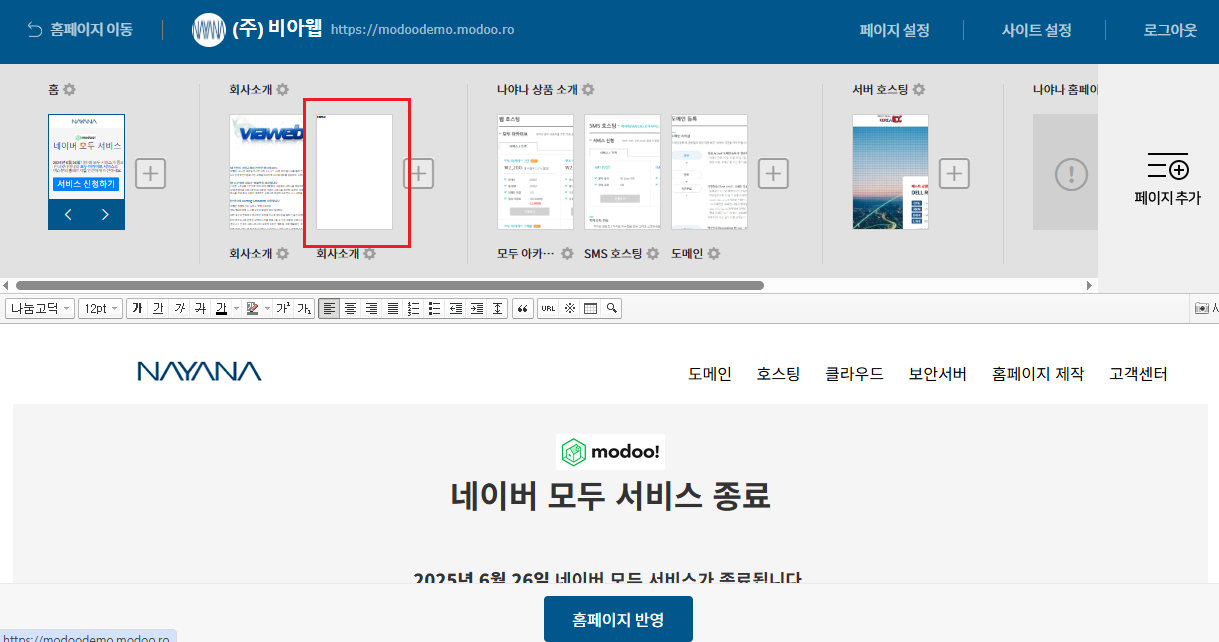This screenshot has width=1219, height=642.
Task: Open find and replace tool
Action: [x=611, y=308]
